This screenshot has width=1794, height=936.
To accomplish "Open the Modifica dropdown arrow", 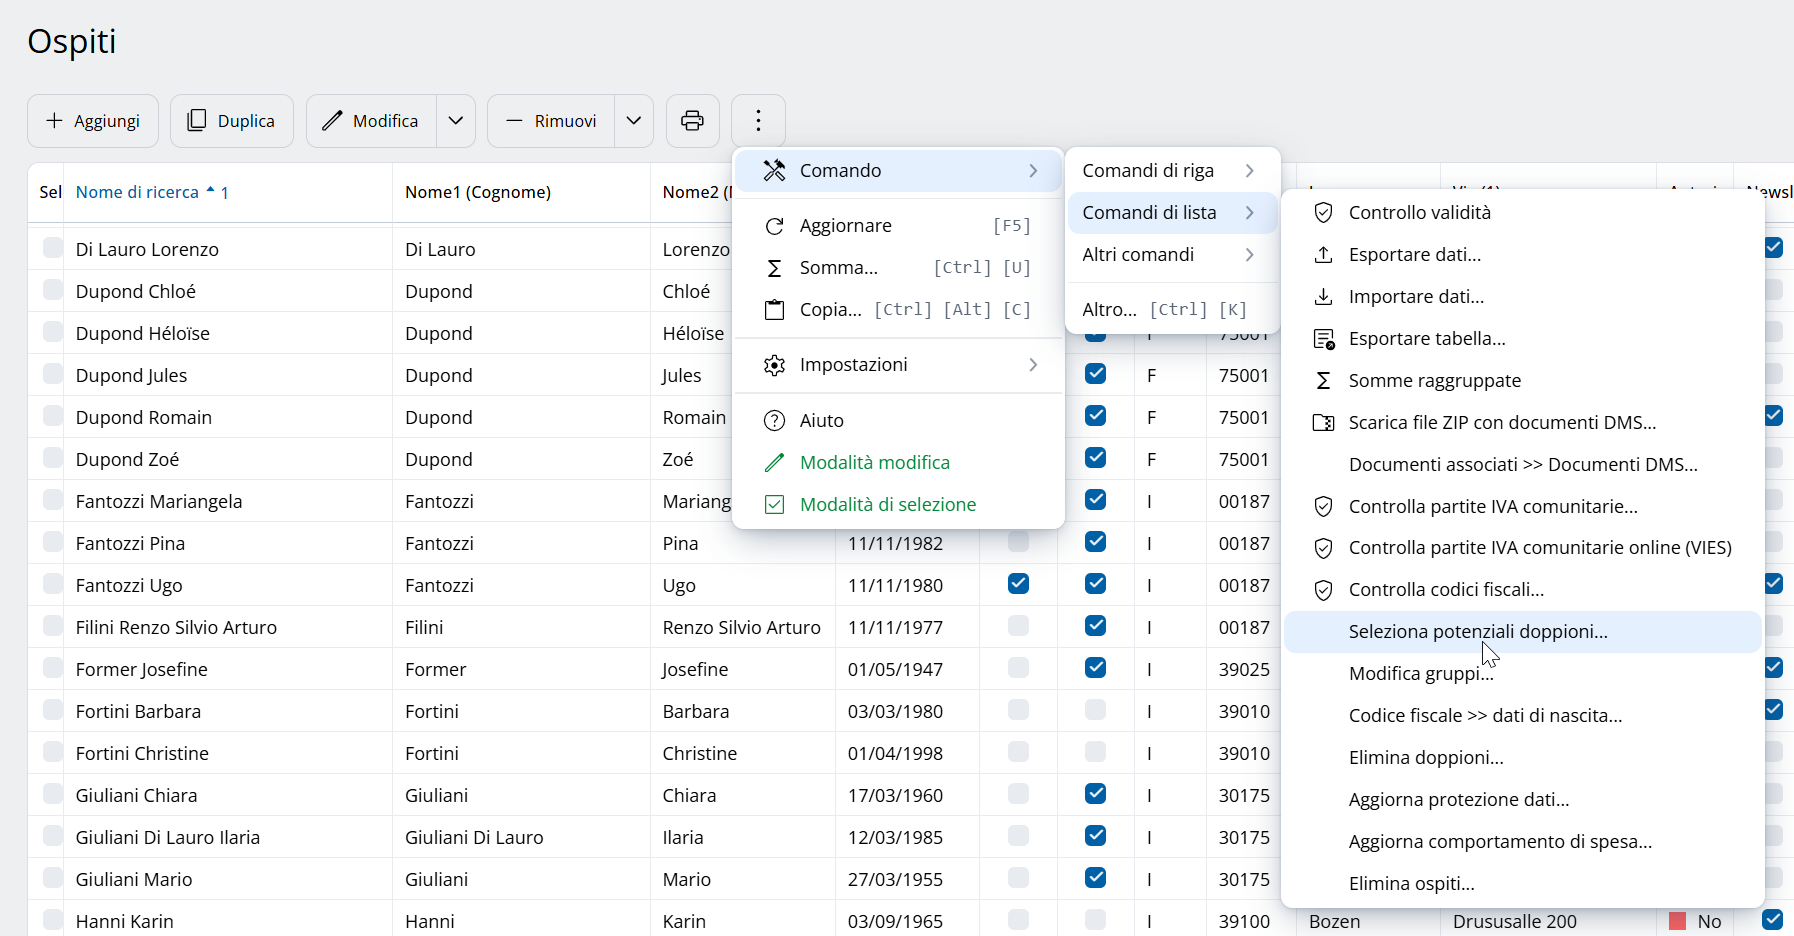I will 456,121.
